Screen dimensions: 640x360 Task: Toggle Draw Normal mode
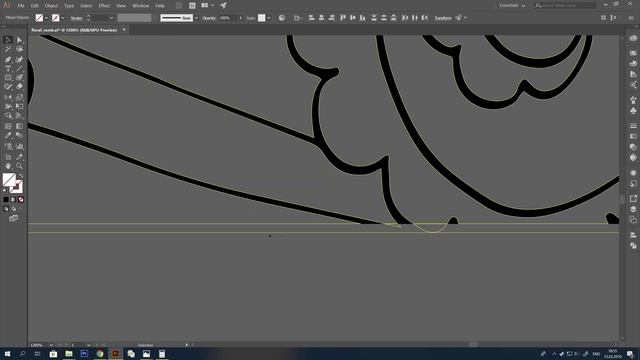(6, 209)
